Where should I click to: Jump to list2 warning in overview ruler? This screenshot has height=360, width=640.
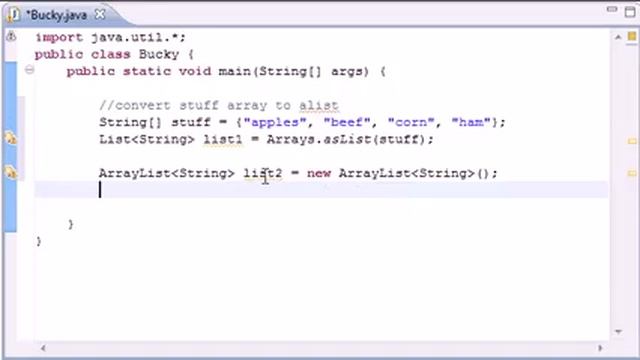(x=632, y=173)
